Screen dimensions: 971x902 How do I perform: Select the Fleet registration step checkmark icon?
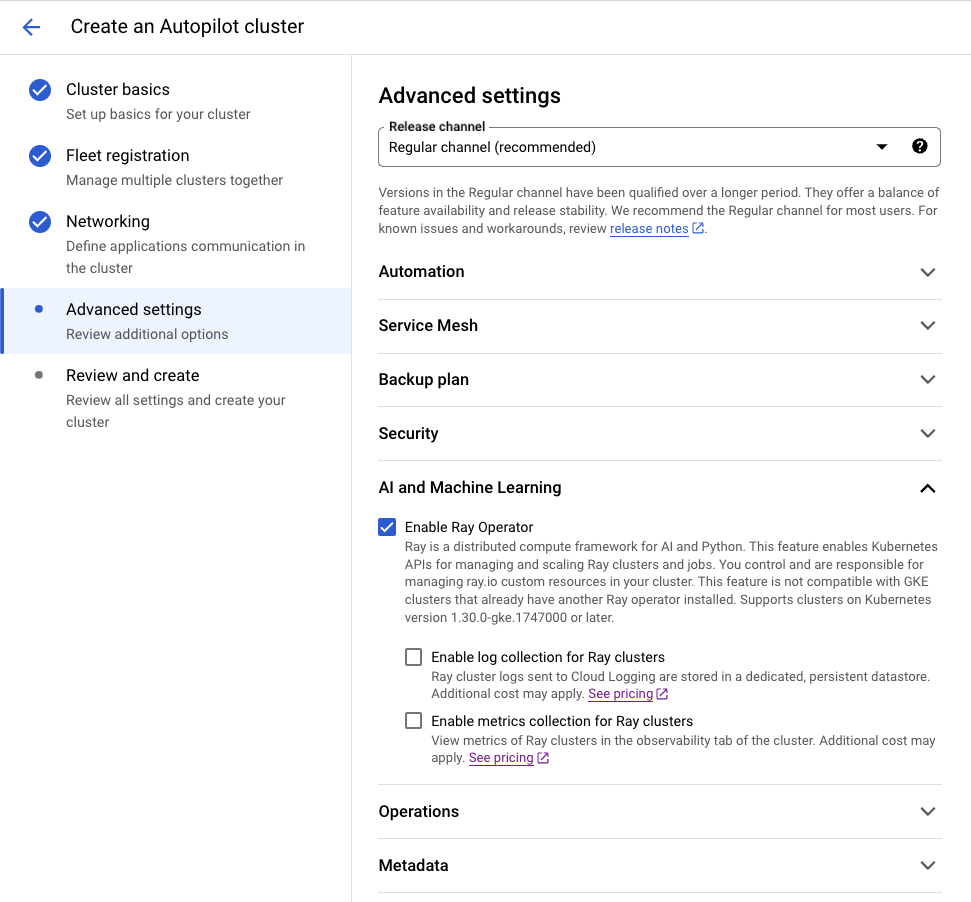(x=39, y=156)
